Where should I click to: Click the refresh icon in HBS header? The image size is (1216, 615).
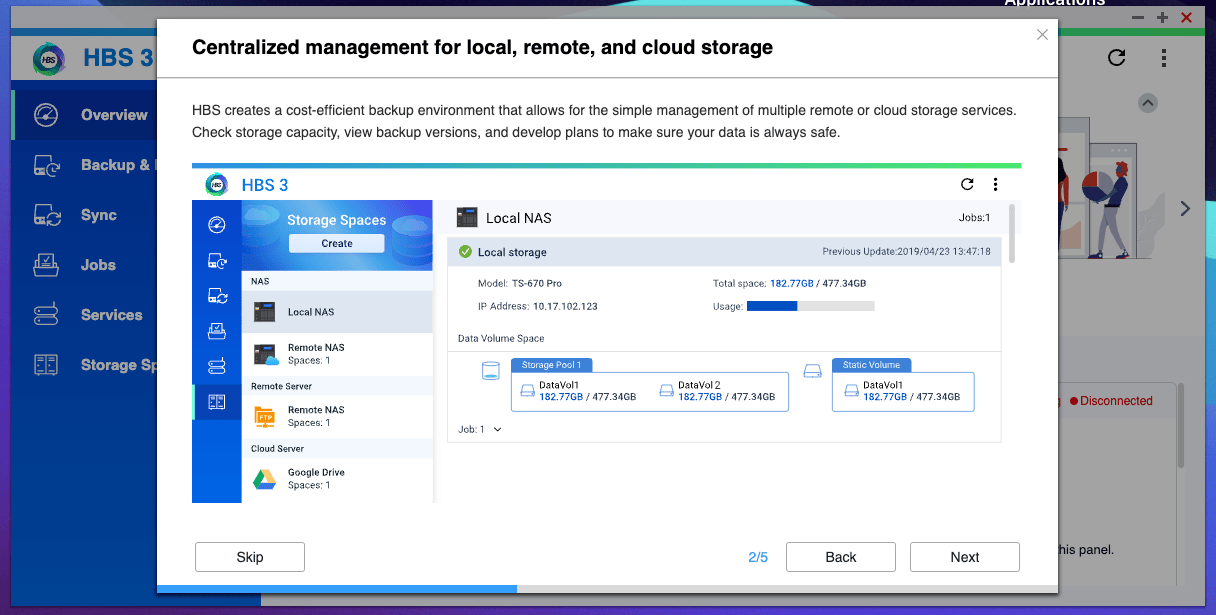(1117, 58)
